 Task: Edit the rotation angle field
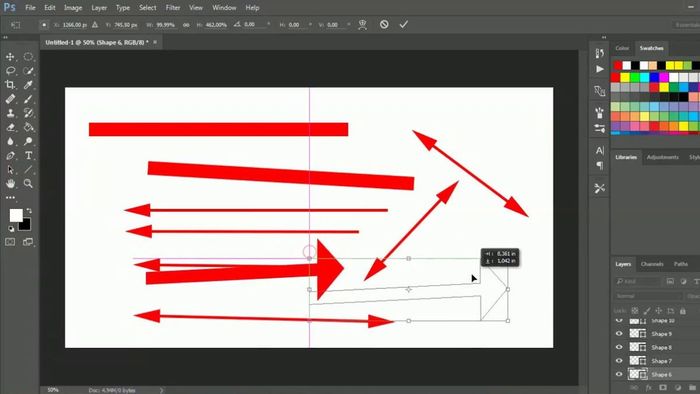click(255, 25)
